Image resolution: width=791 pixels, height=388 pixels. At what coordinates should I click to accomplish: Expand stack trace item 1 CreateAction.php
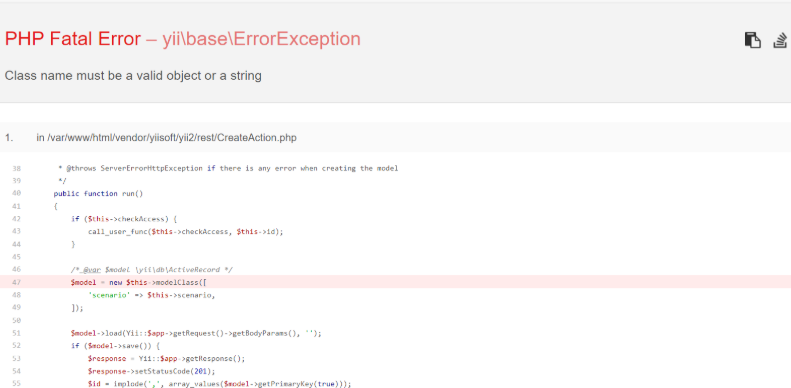[x=396, y=137]
